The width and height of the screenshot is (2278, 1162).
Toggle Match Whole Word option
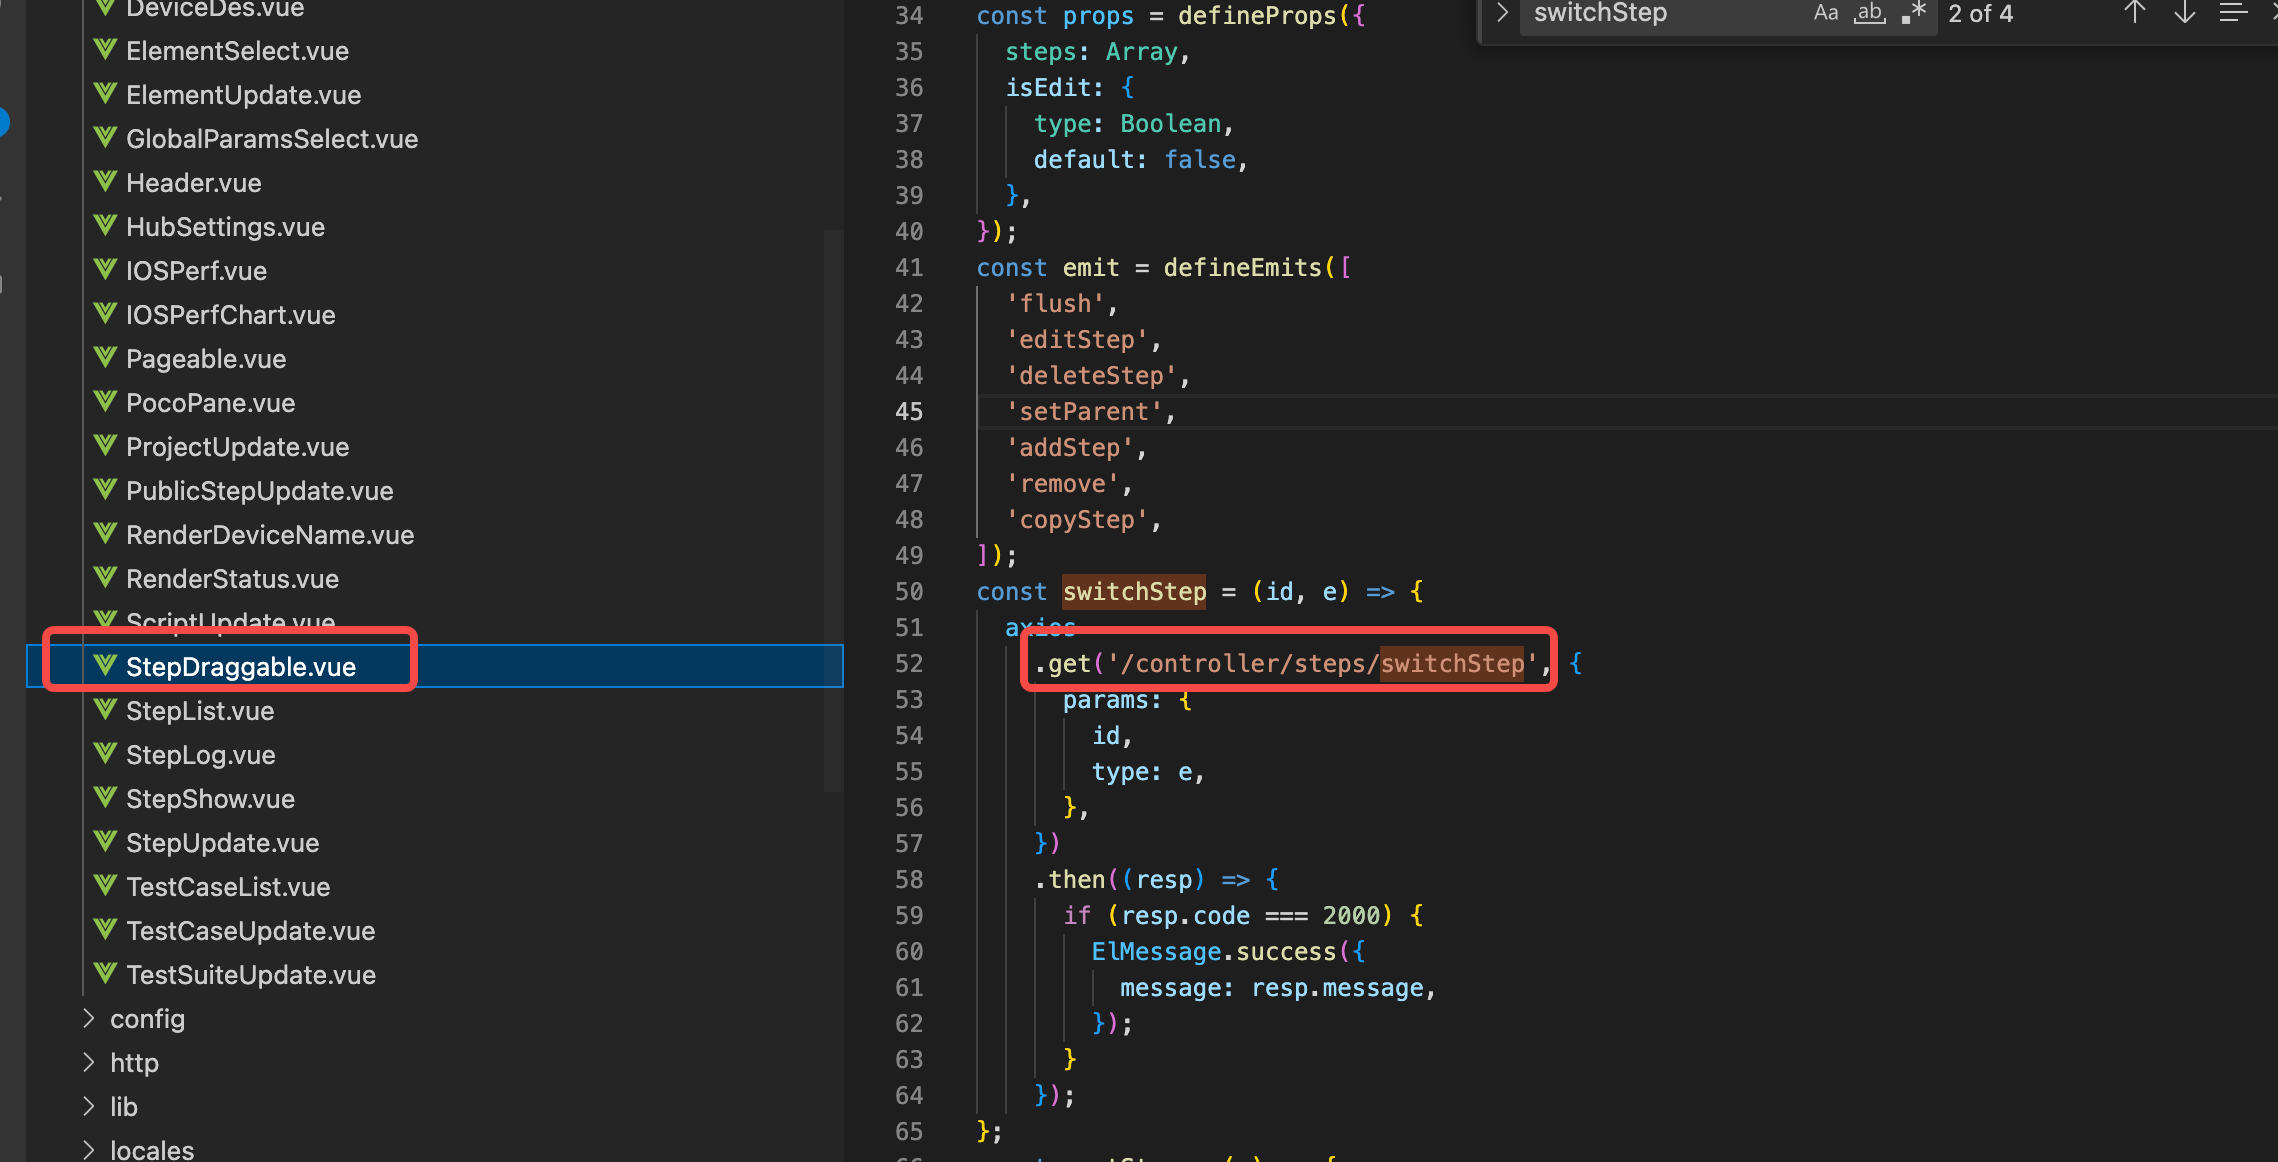tap(1869, 14)
